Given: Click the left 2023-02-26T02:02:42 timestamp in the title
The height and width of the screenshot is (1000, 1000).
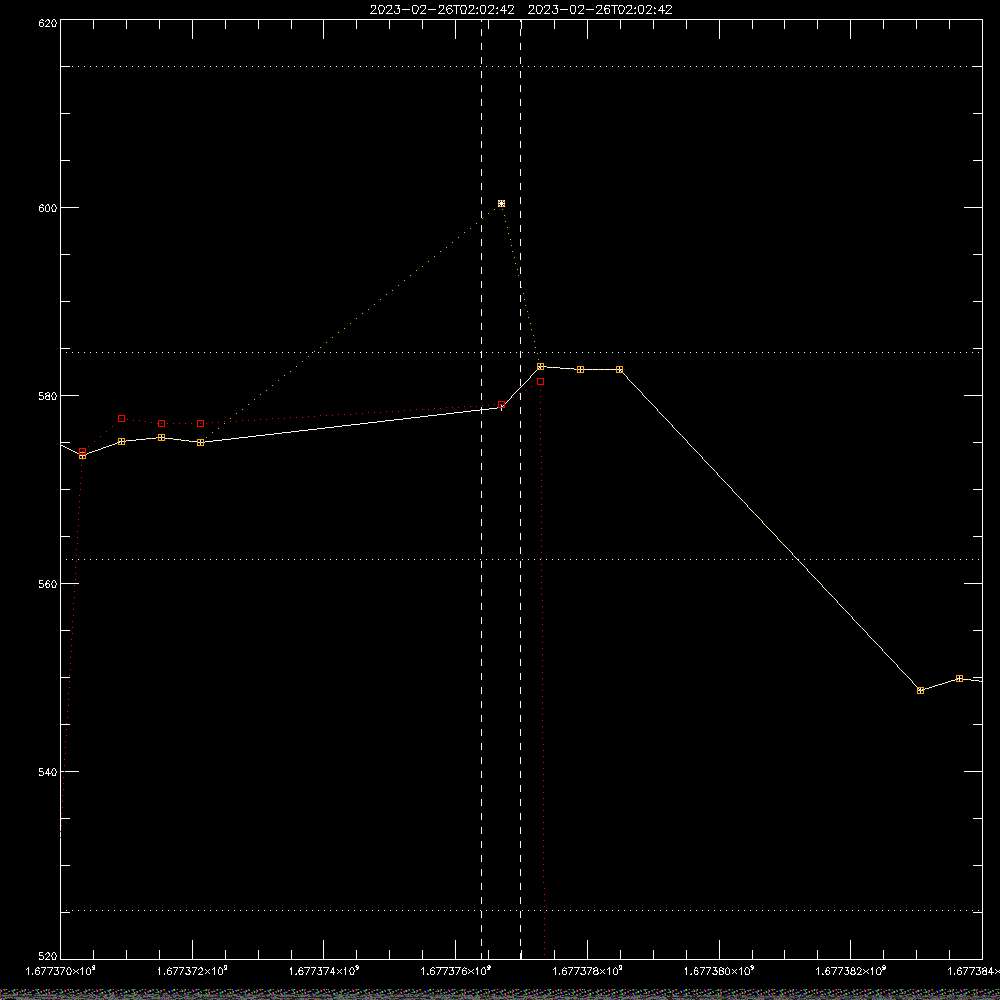Looking at the screenshot, I should (442, 10).
